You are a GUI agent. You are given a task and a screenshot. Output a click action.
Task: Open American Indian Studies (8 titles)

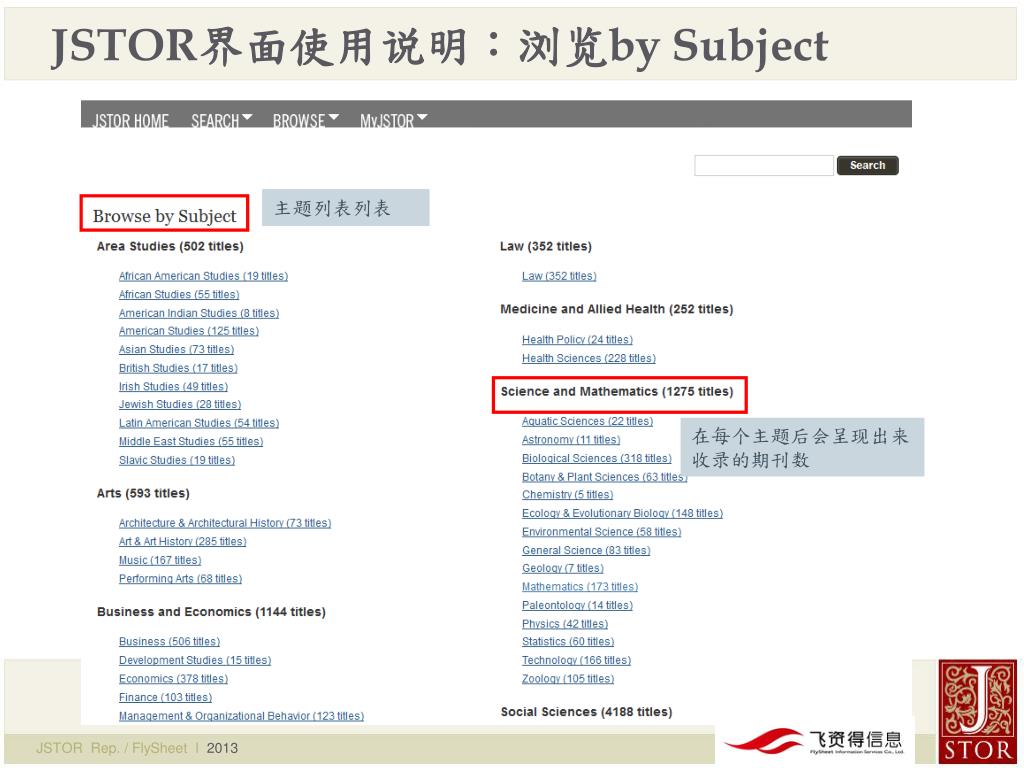[x=199, y=313]
